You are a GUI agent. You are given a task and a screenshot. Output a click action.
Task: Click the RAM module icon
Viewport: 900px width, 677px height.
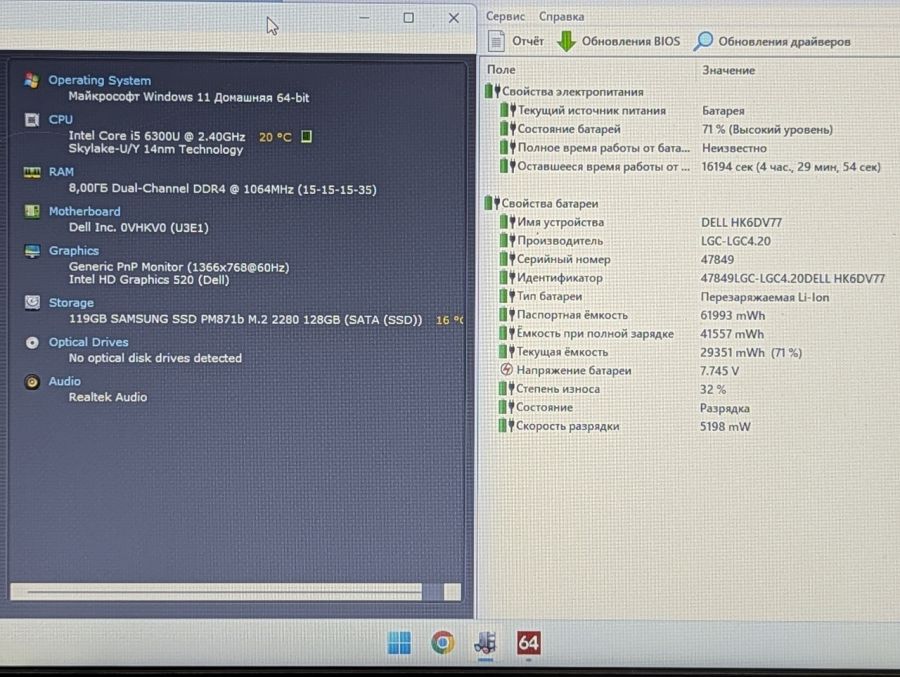point(32,172)
